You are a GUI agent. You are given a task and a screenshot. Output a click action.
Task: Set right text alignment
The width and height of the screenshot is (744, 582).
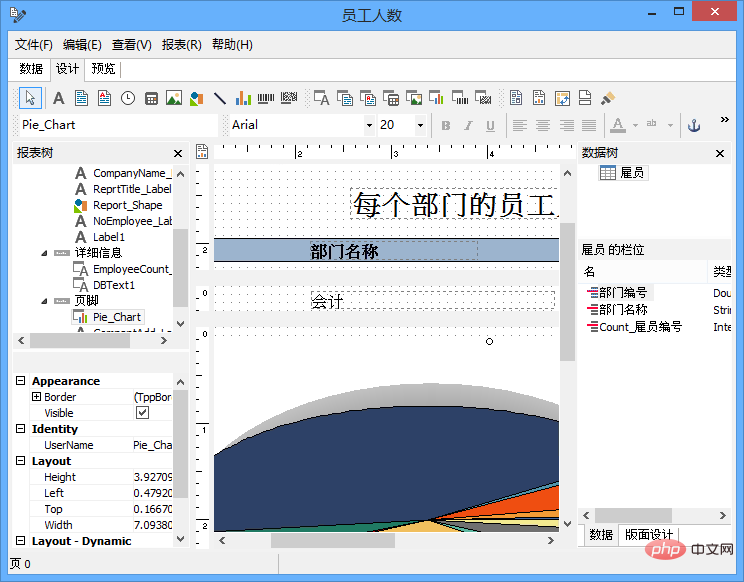(566, 125)
